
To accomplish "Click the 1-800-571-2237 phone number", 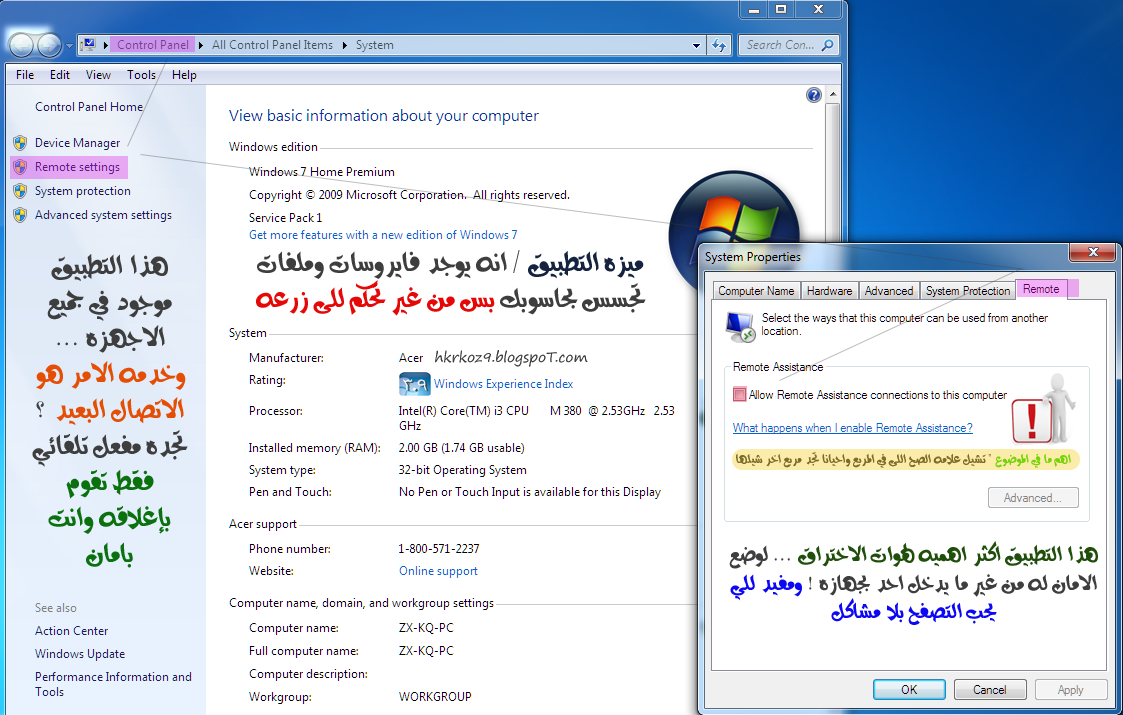I will click(439, 549).
